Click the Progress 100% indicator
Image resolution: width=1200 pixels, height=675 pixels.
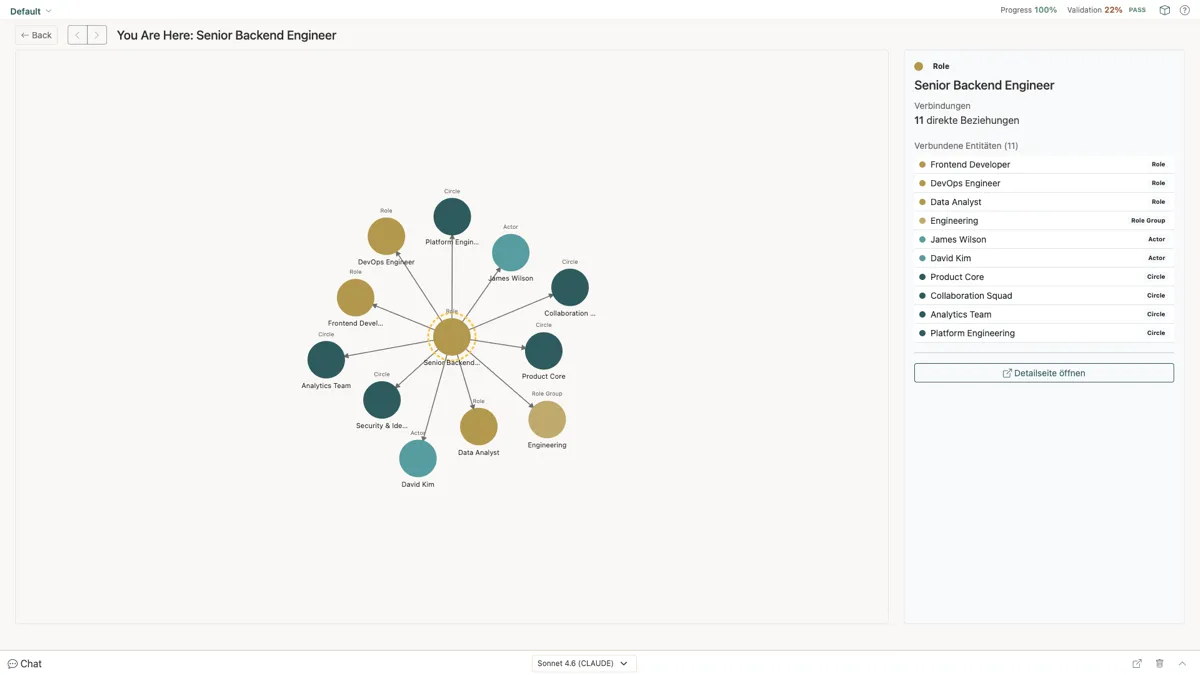pyautogui.click(x=1028, y=10)
